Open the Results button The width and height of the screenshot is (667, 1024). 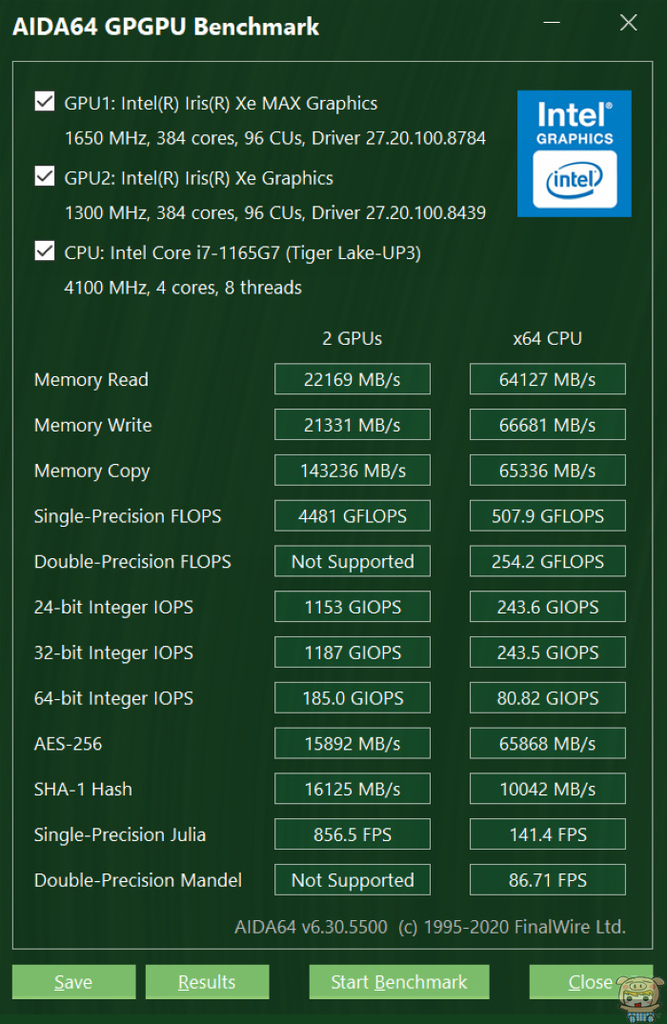tap(207, 982)
